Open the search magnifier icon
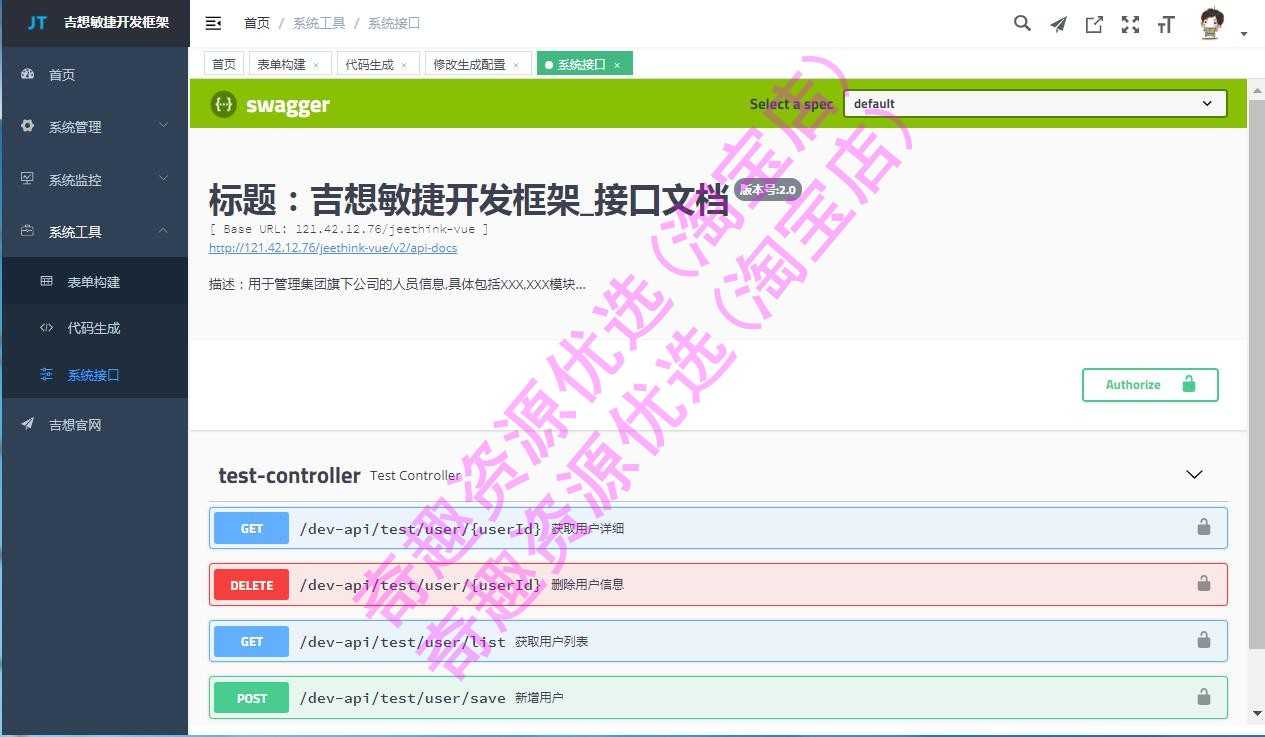 [1022, 23]
